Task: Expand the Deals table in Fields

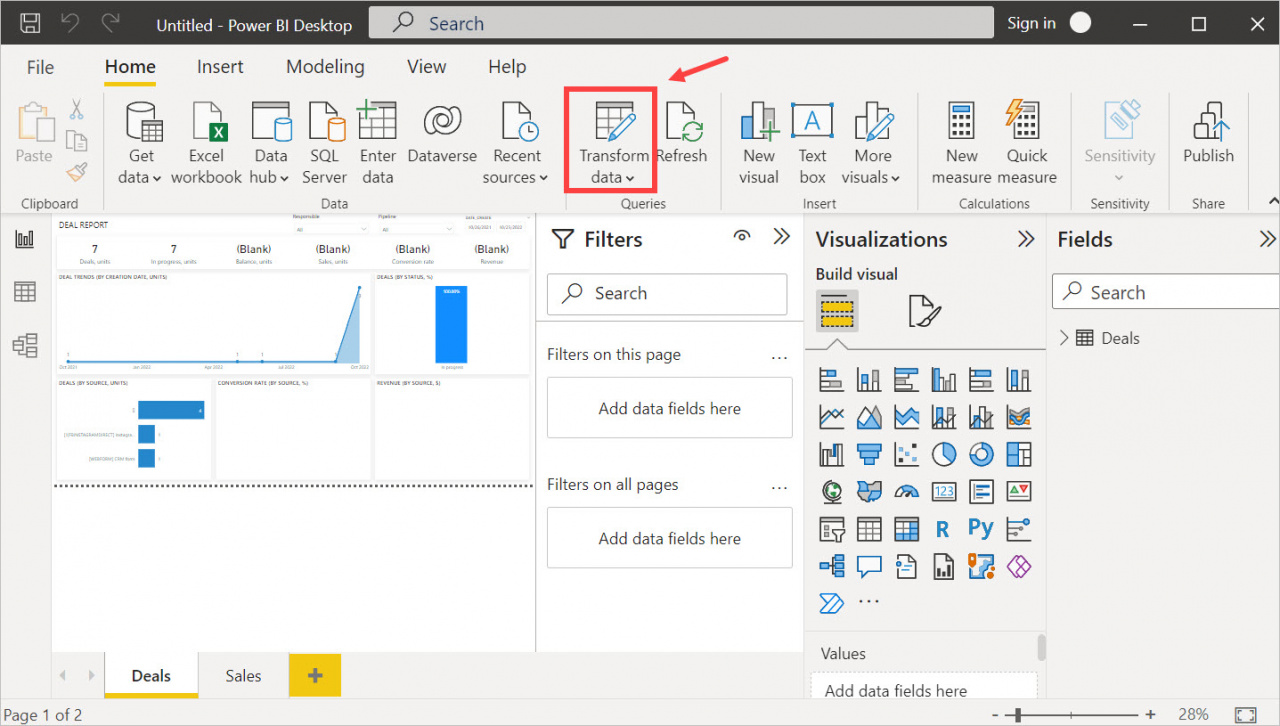Action: (1064, 338)
